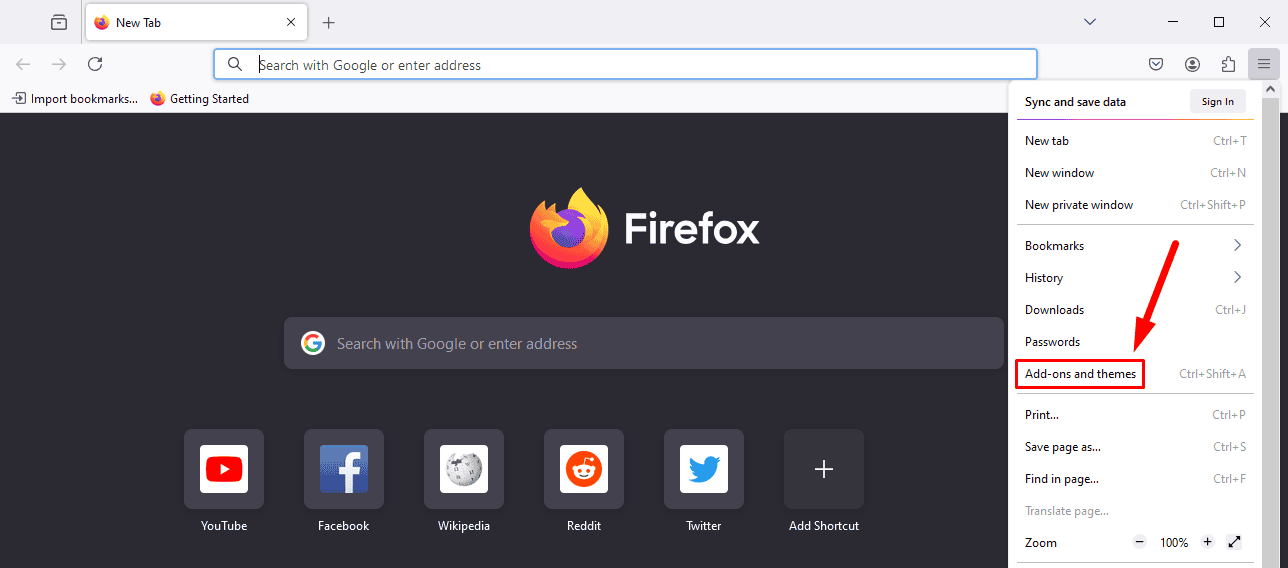Open Import bookmarks toolbar item
The height and width of the screenshot is (568, 1288).
pyautogui.click(x=75, y=99)
